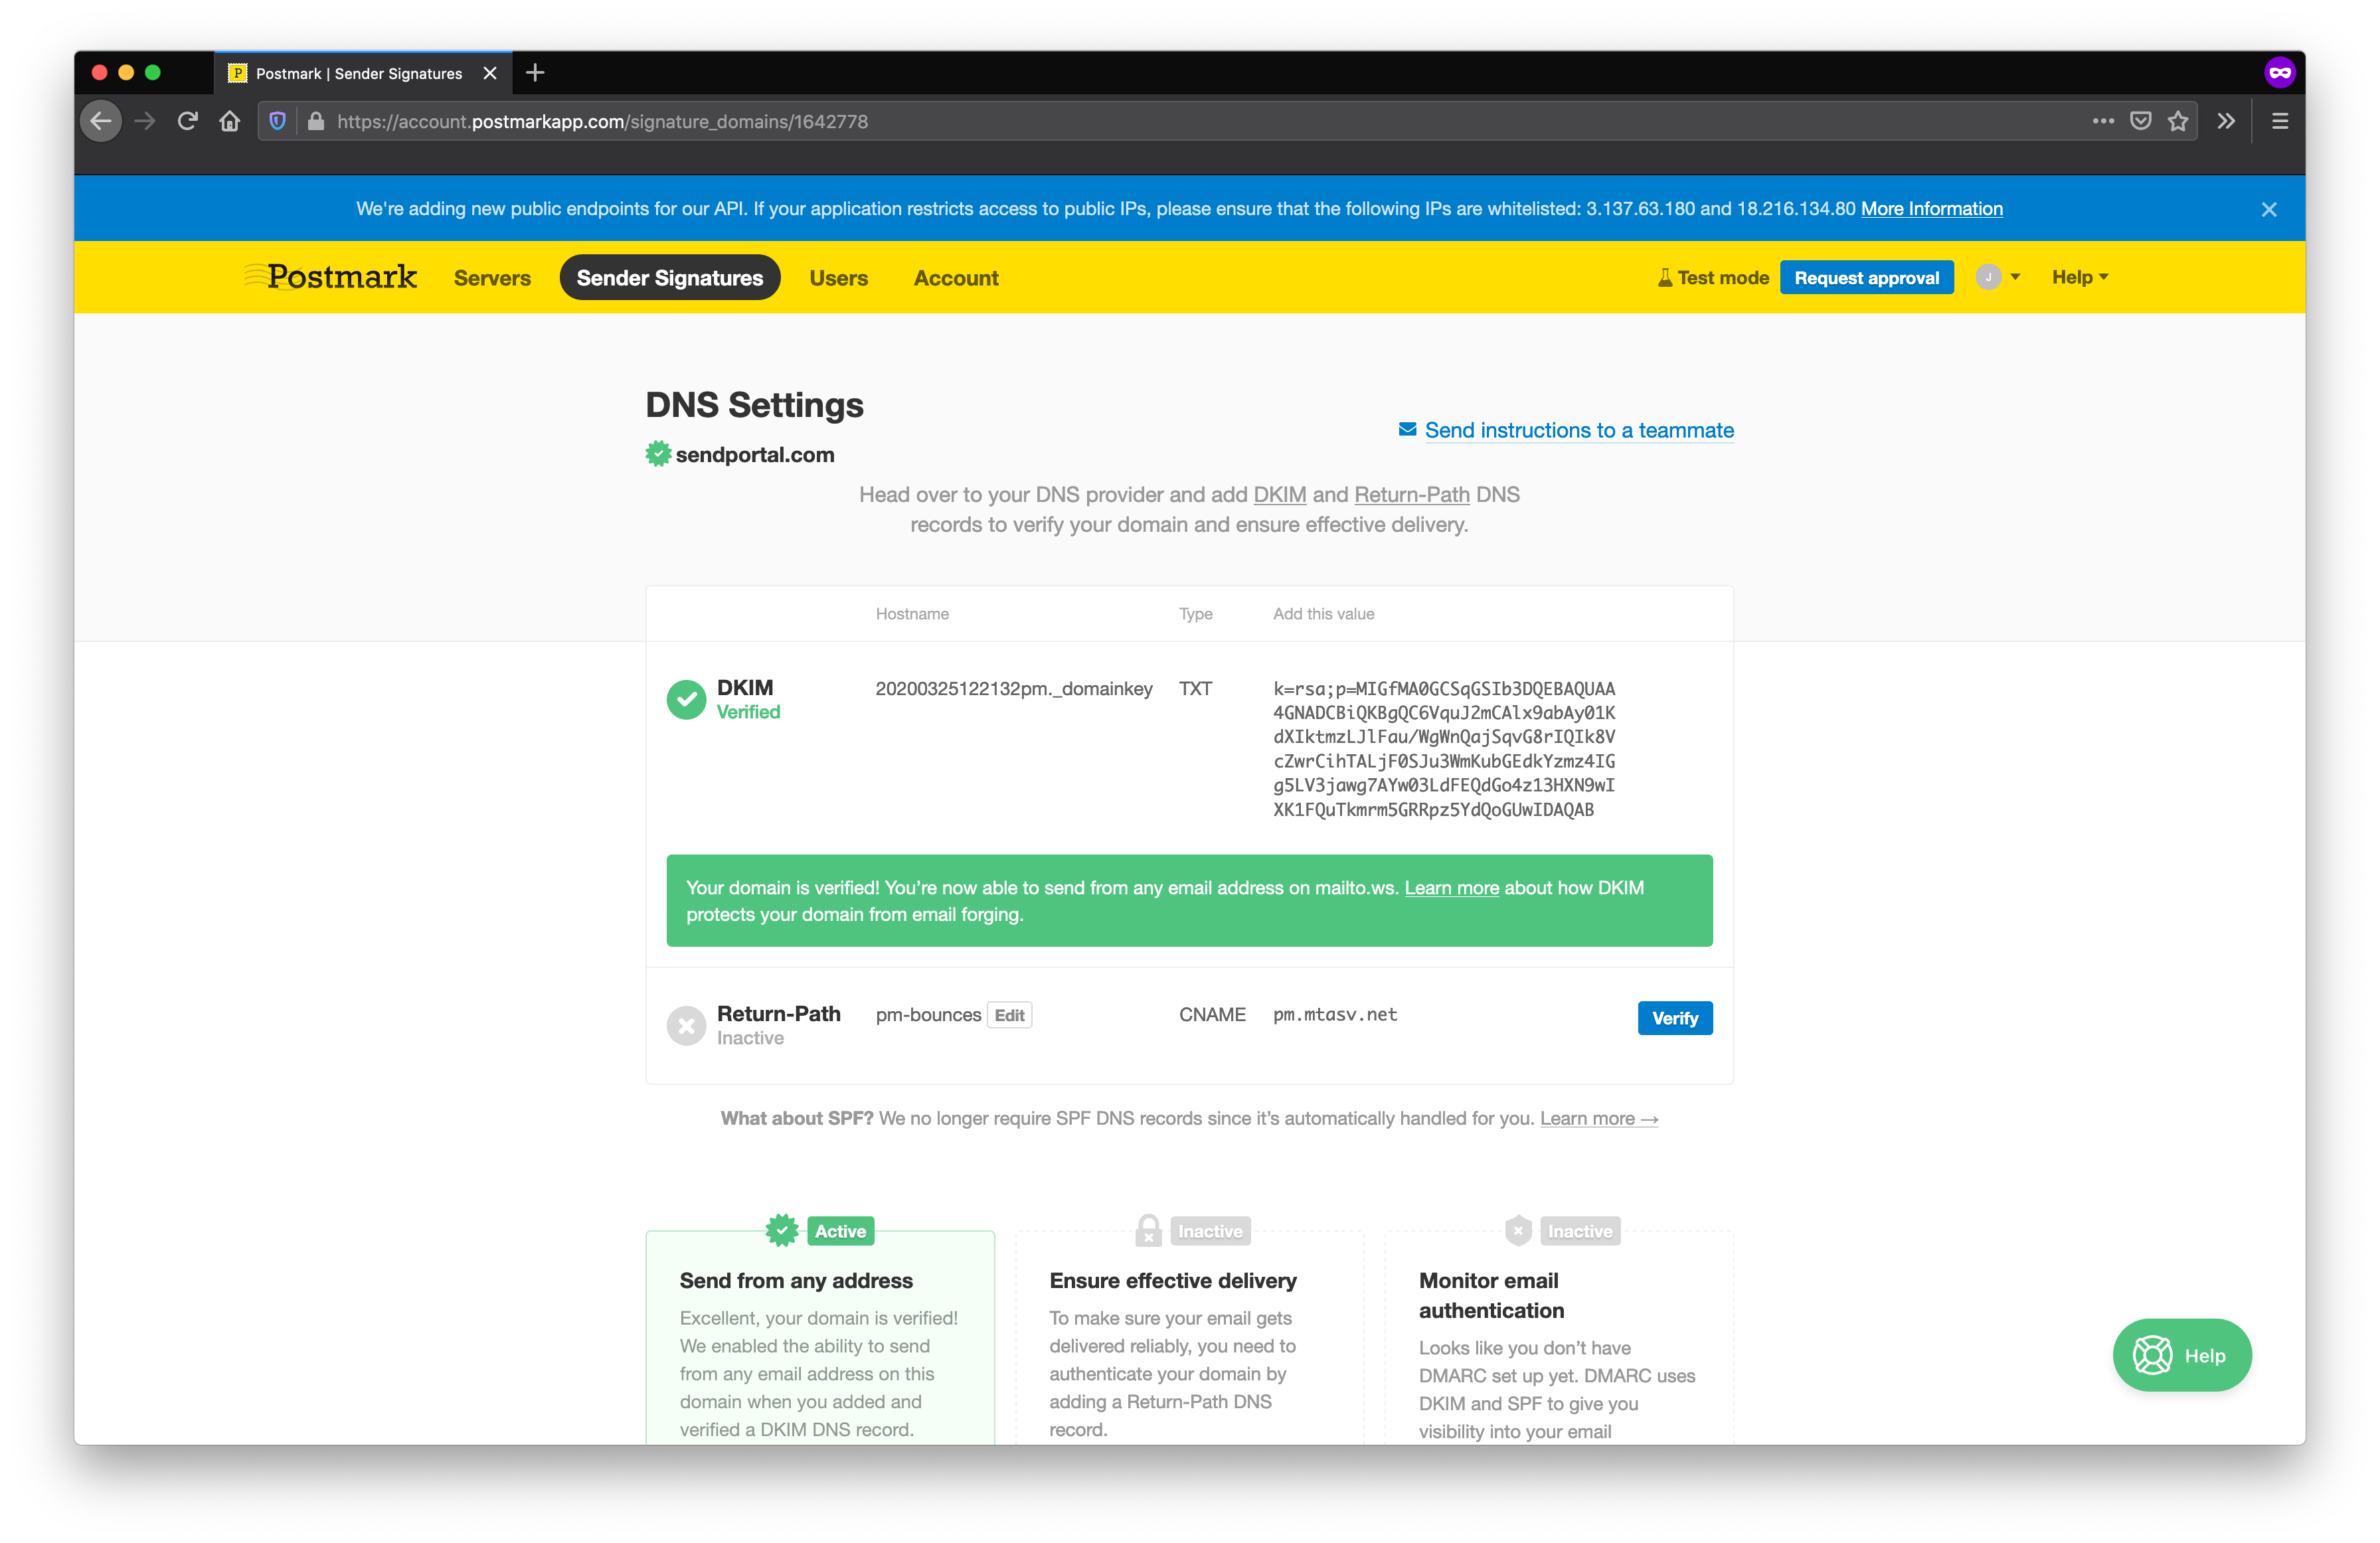Click the DKIM key value text
The image size is (2380, 1543).
point(1444,749)
